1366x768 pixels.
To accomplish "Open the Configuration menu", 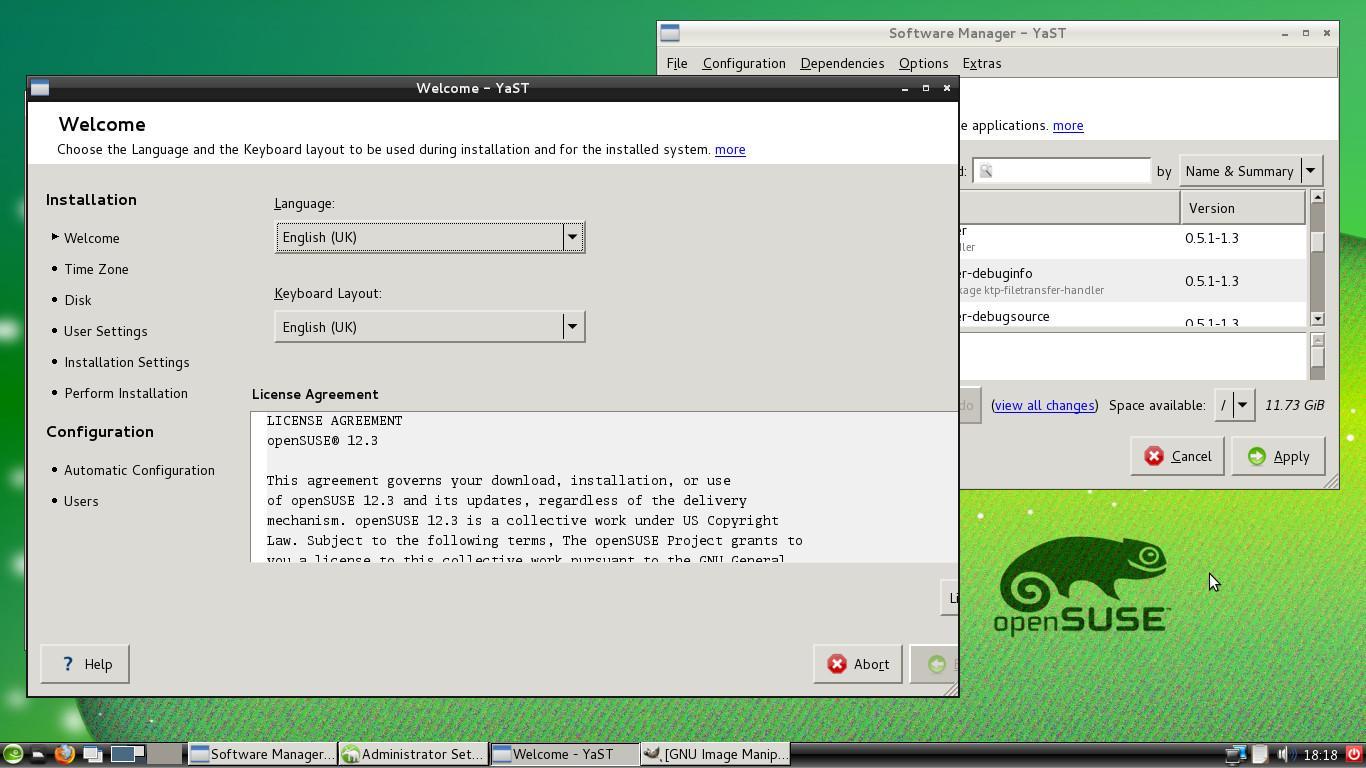I will click(744, 63).
